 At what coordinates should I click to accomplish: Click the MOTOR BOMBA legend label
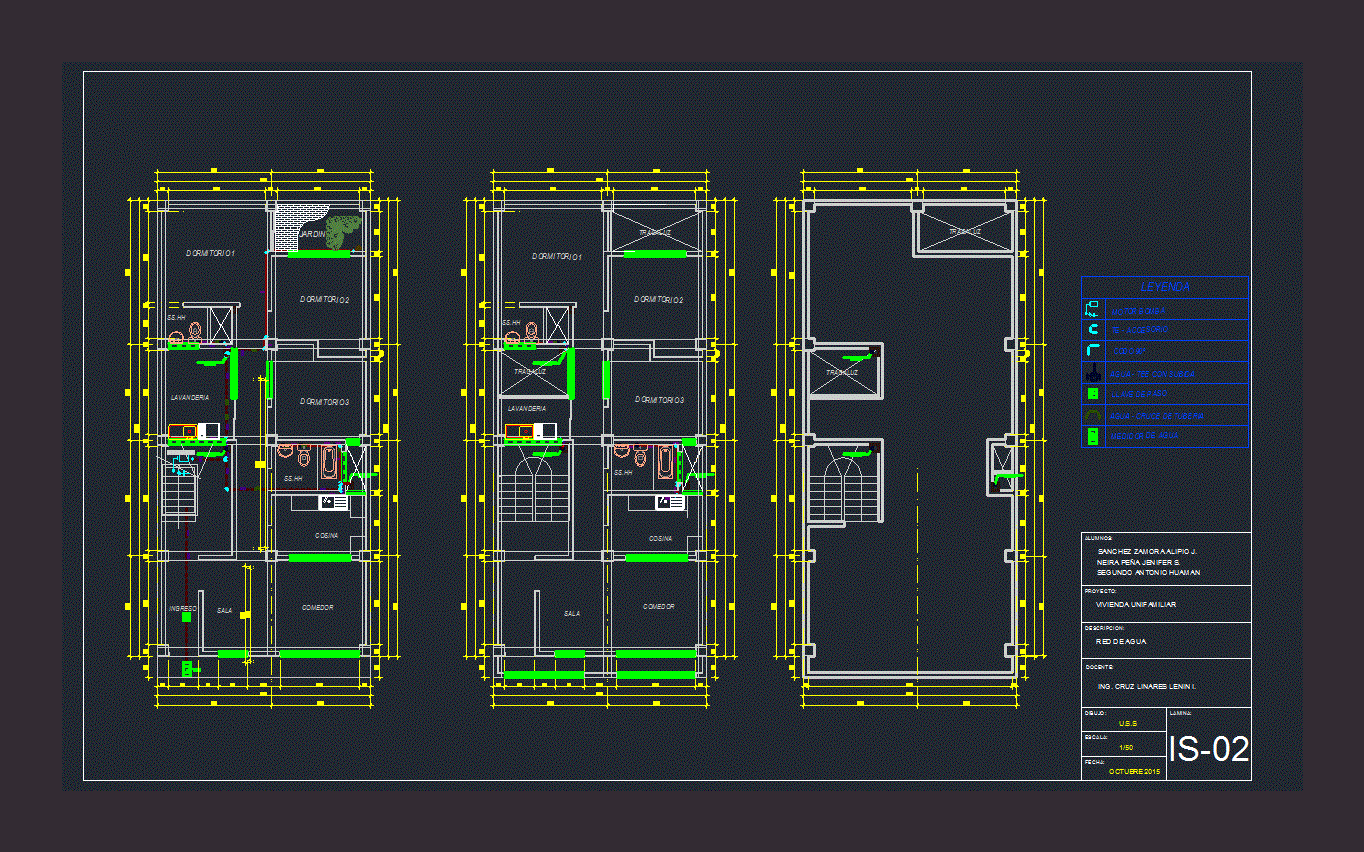click(1138, 311)
